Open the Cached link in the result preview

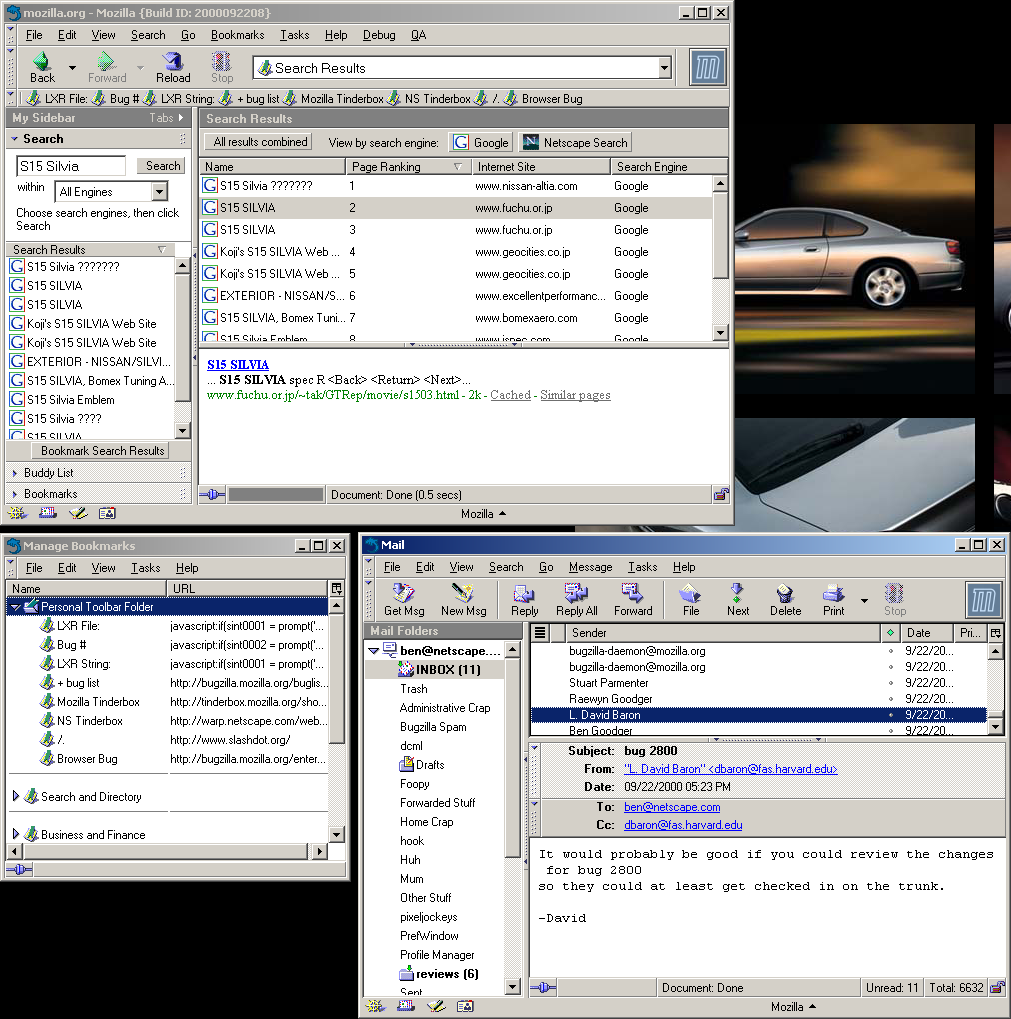tap(510, 395)
